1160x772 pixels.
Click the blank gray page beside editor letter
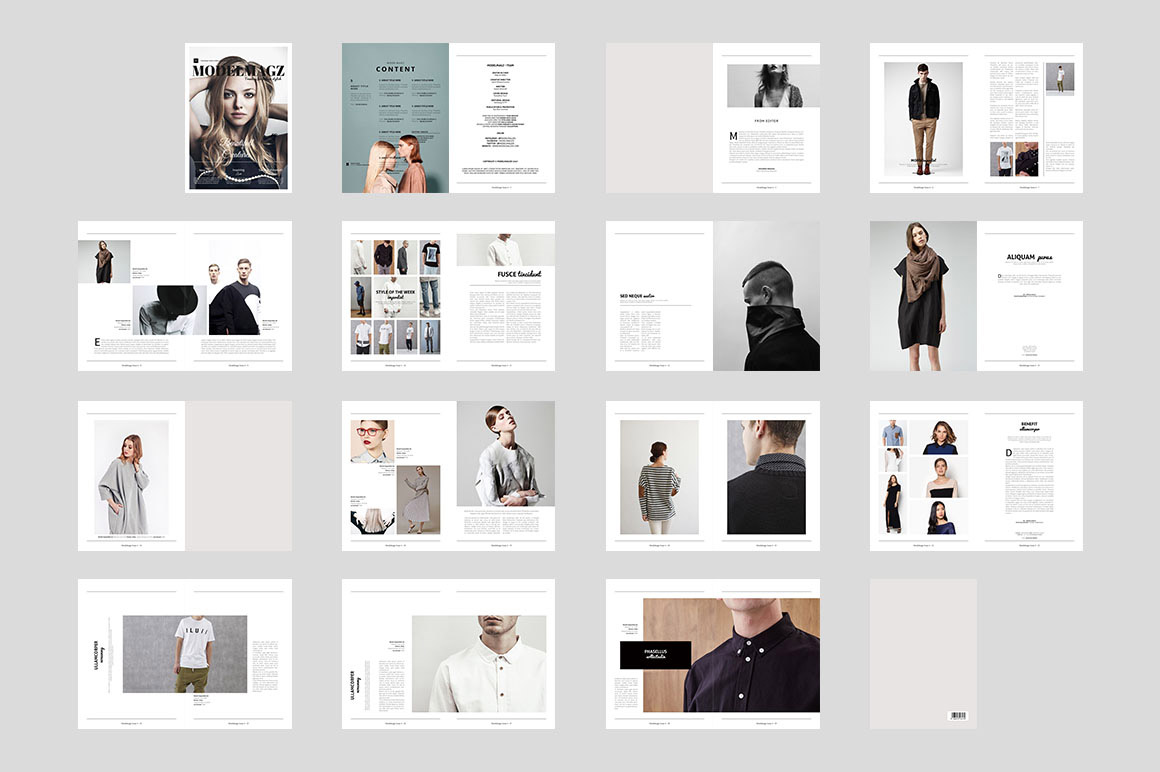[x=659, y=117]
